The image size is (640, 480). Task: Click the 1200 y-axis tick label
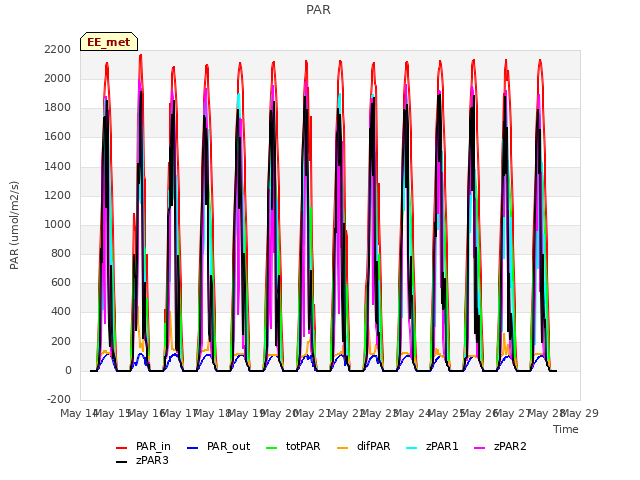coord(58,195)
